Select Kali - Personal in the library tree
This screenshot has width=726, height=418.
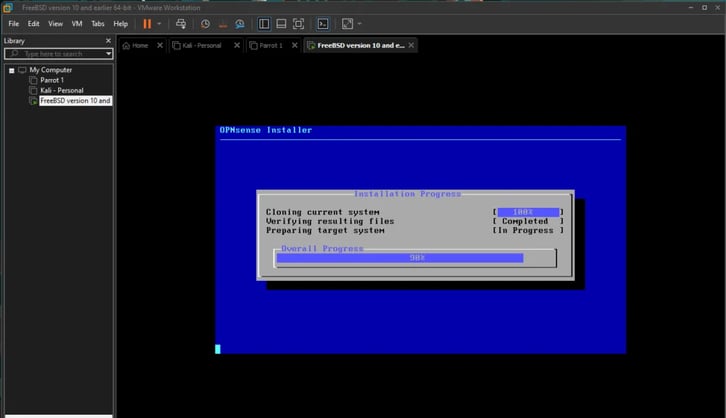(62, 90)
